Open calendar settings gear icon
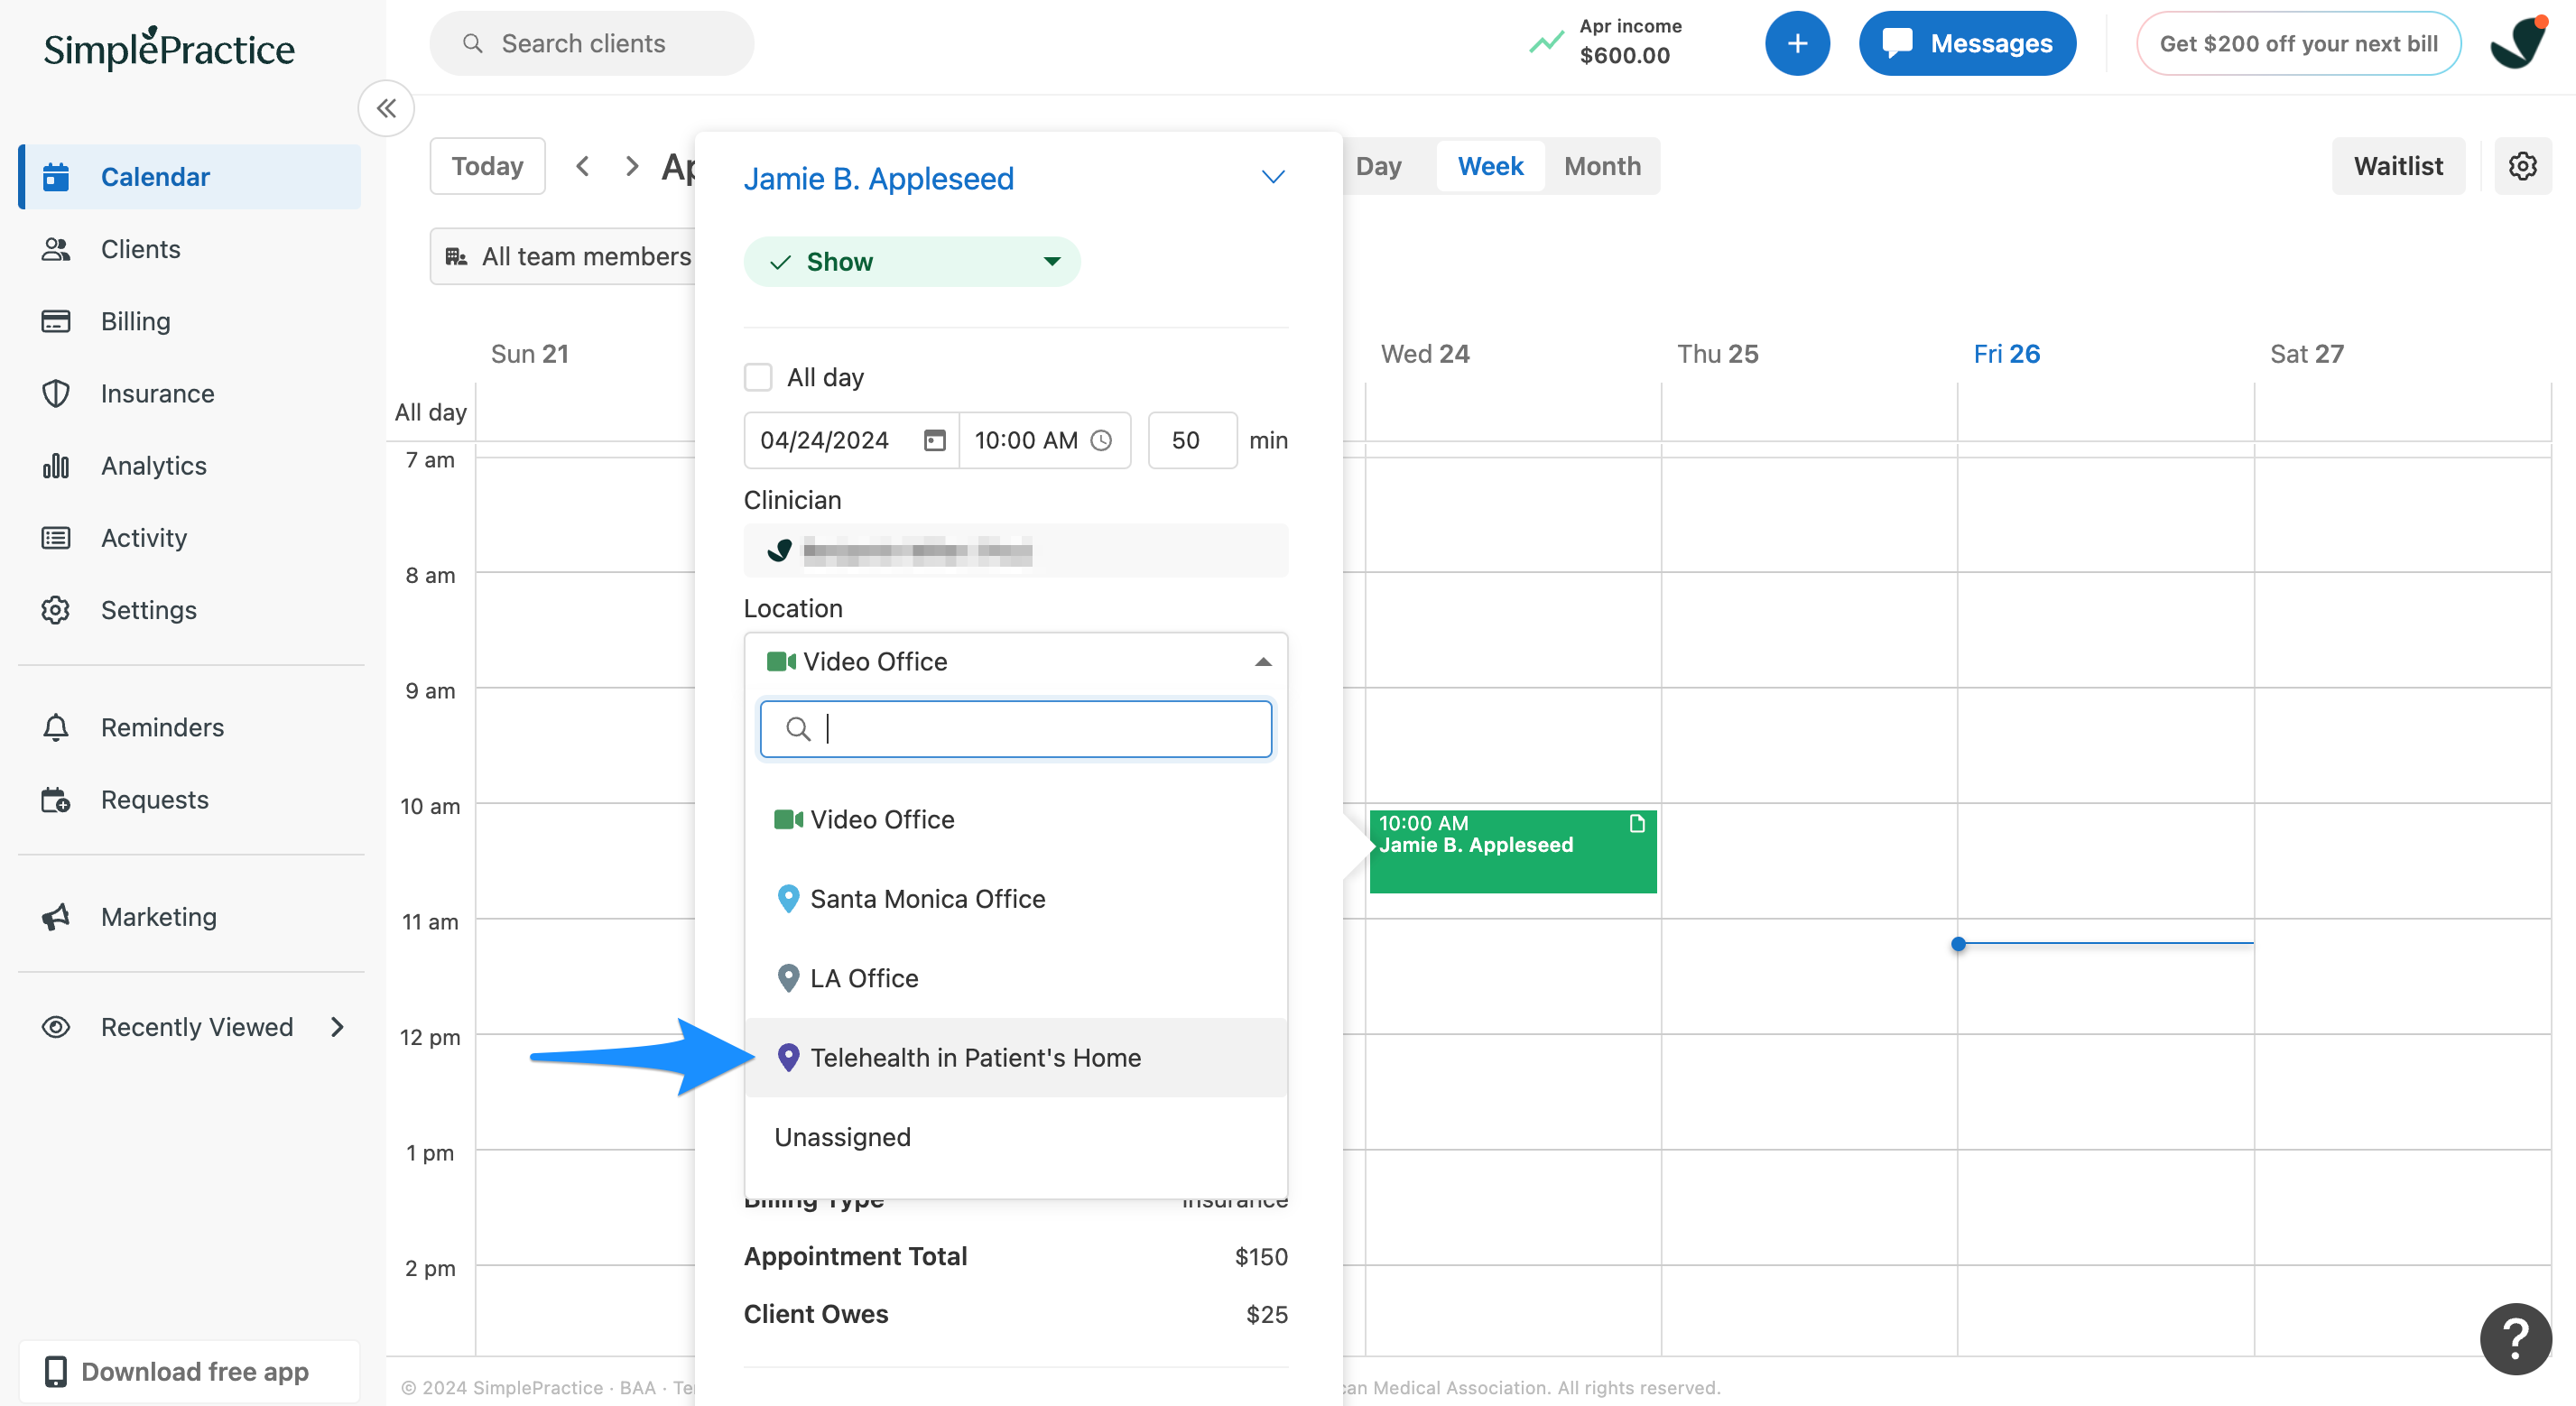This screenshot has height=1406, width=2576. (x=2521, y=166)
